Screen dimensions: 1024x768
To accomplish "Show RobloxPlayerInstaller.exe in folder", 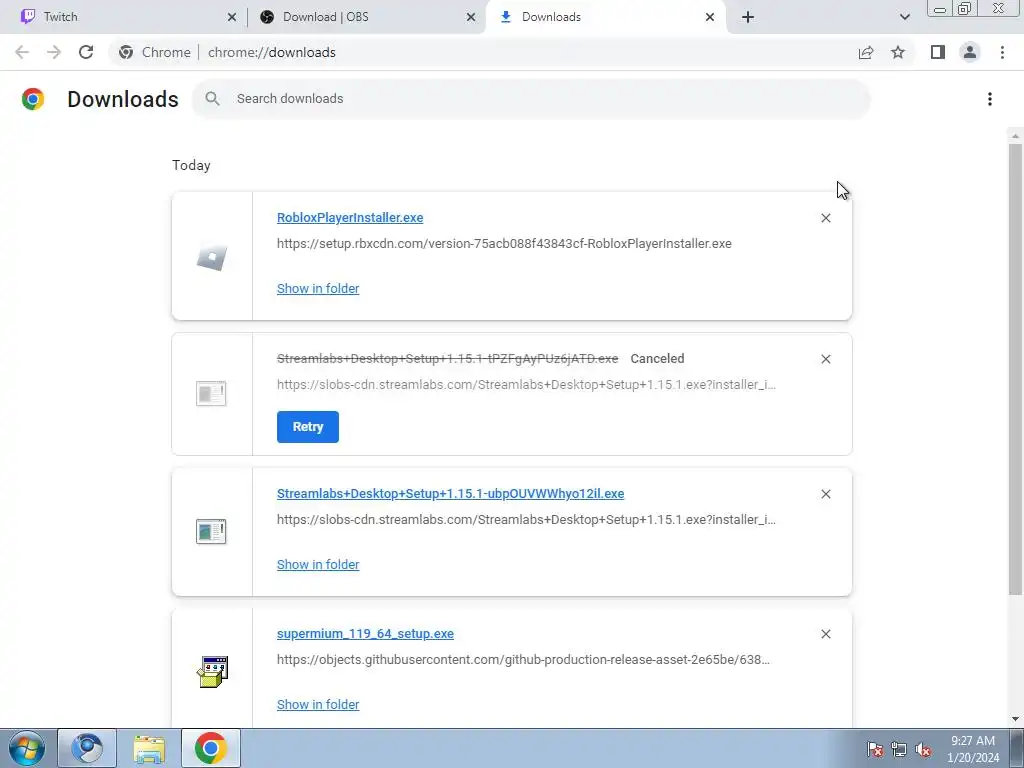I will click(318, 289).
